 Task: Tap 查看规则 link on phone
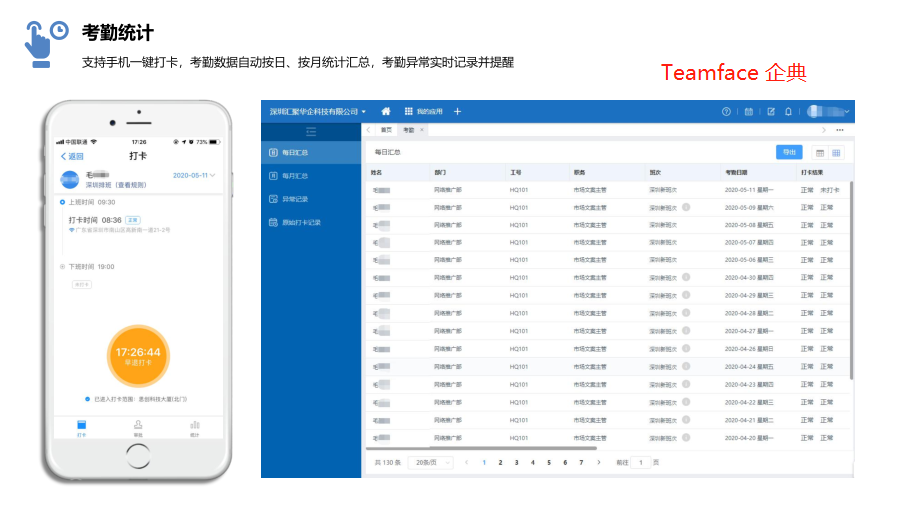[131, 185]
